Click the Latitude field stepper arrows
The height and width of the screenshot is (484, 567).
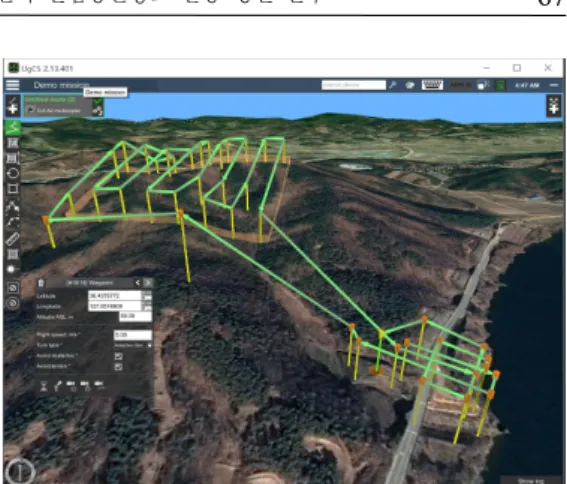(x=146, y=296)
